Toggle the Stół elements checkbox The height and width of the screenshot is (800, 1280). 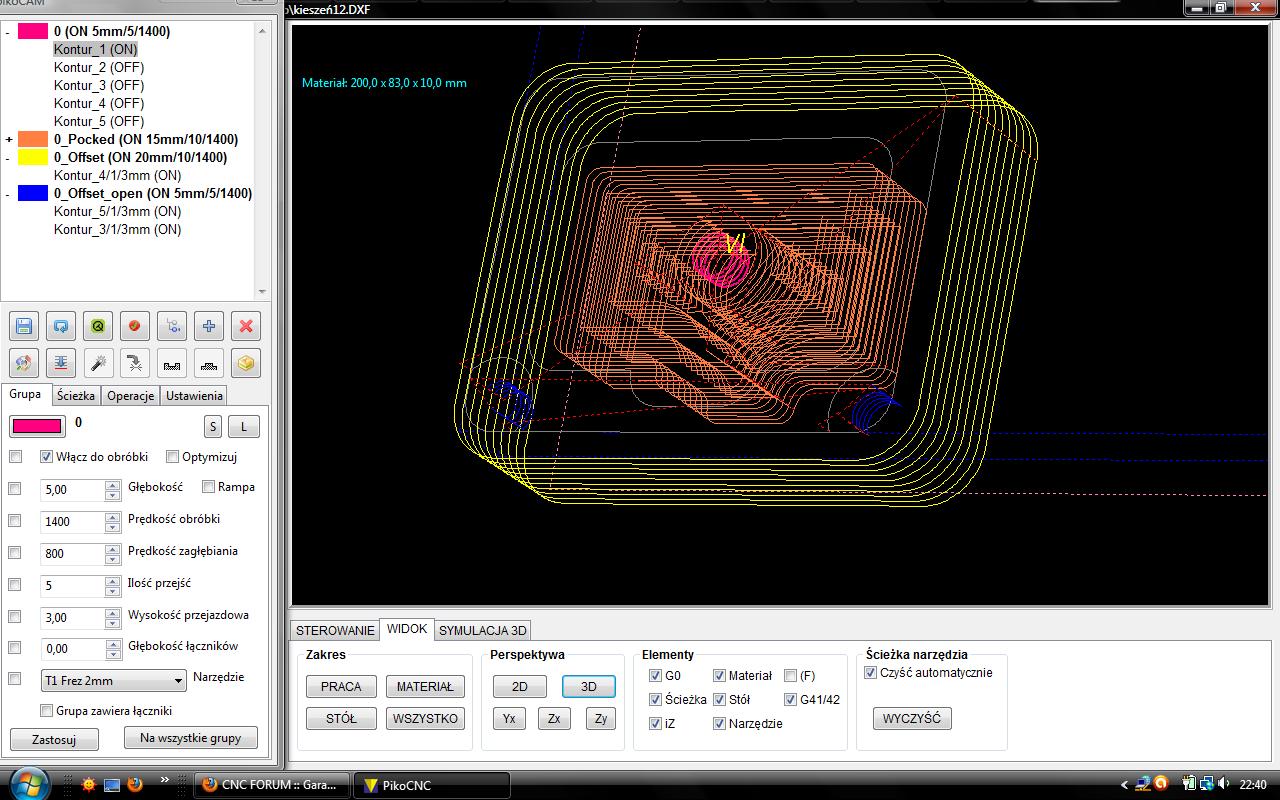[x=719, y=700]
